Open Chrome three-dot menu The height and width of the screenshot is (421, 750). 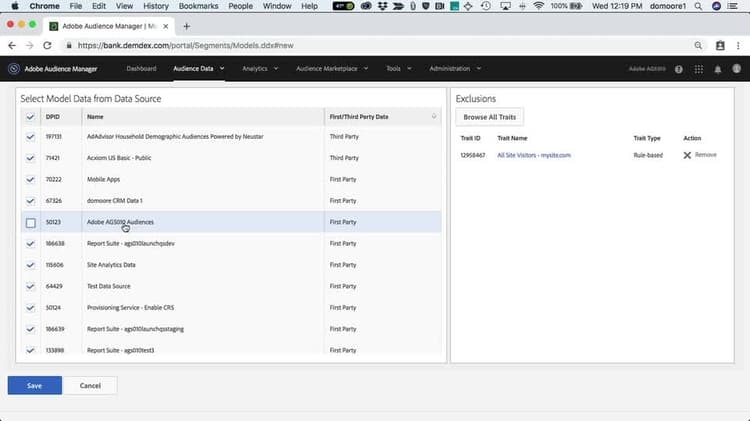tap(738, 45)
